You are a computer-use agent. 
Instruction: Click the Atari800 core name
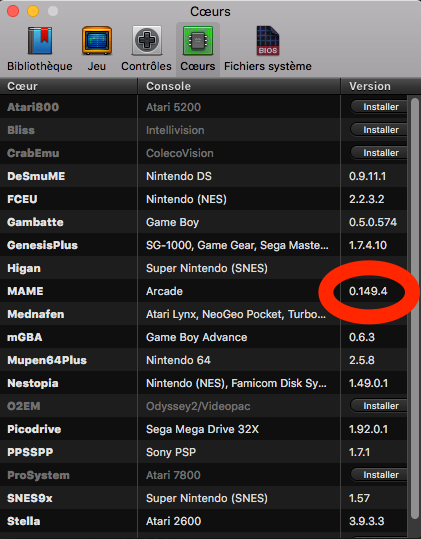pyautogui.click(x=33, y=107)
